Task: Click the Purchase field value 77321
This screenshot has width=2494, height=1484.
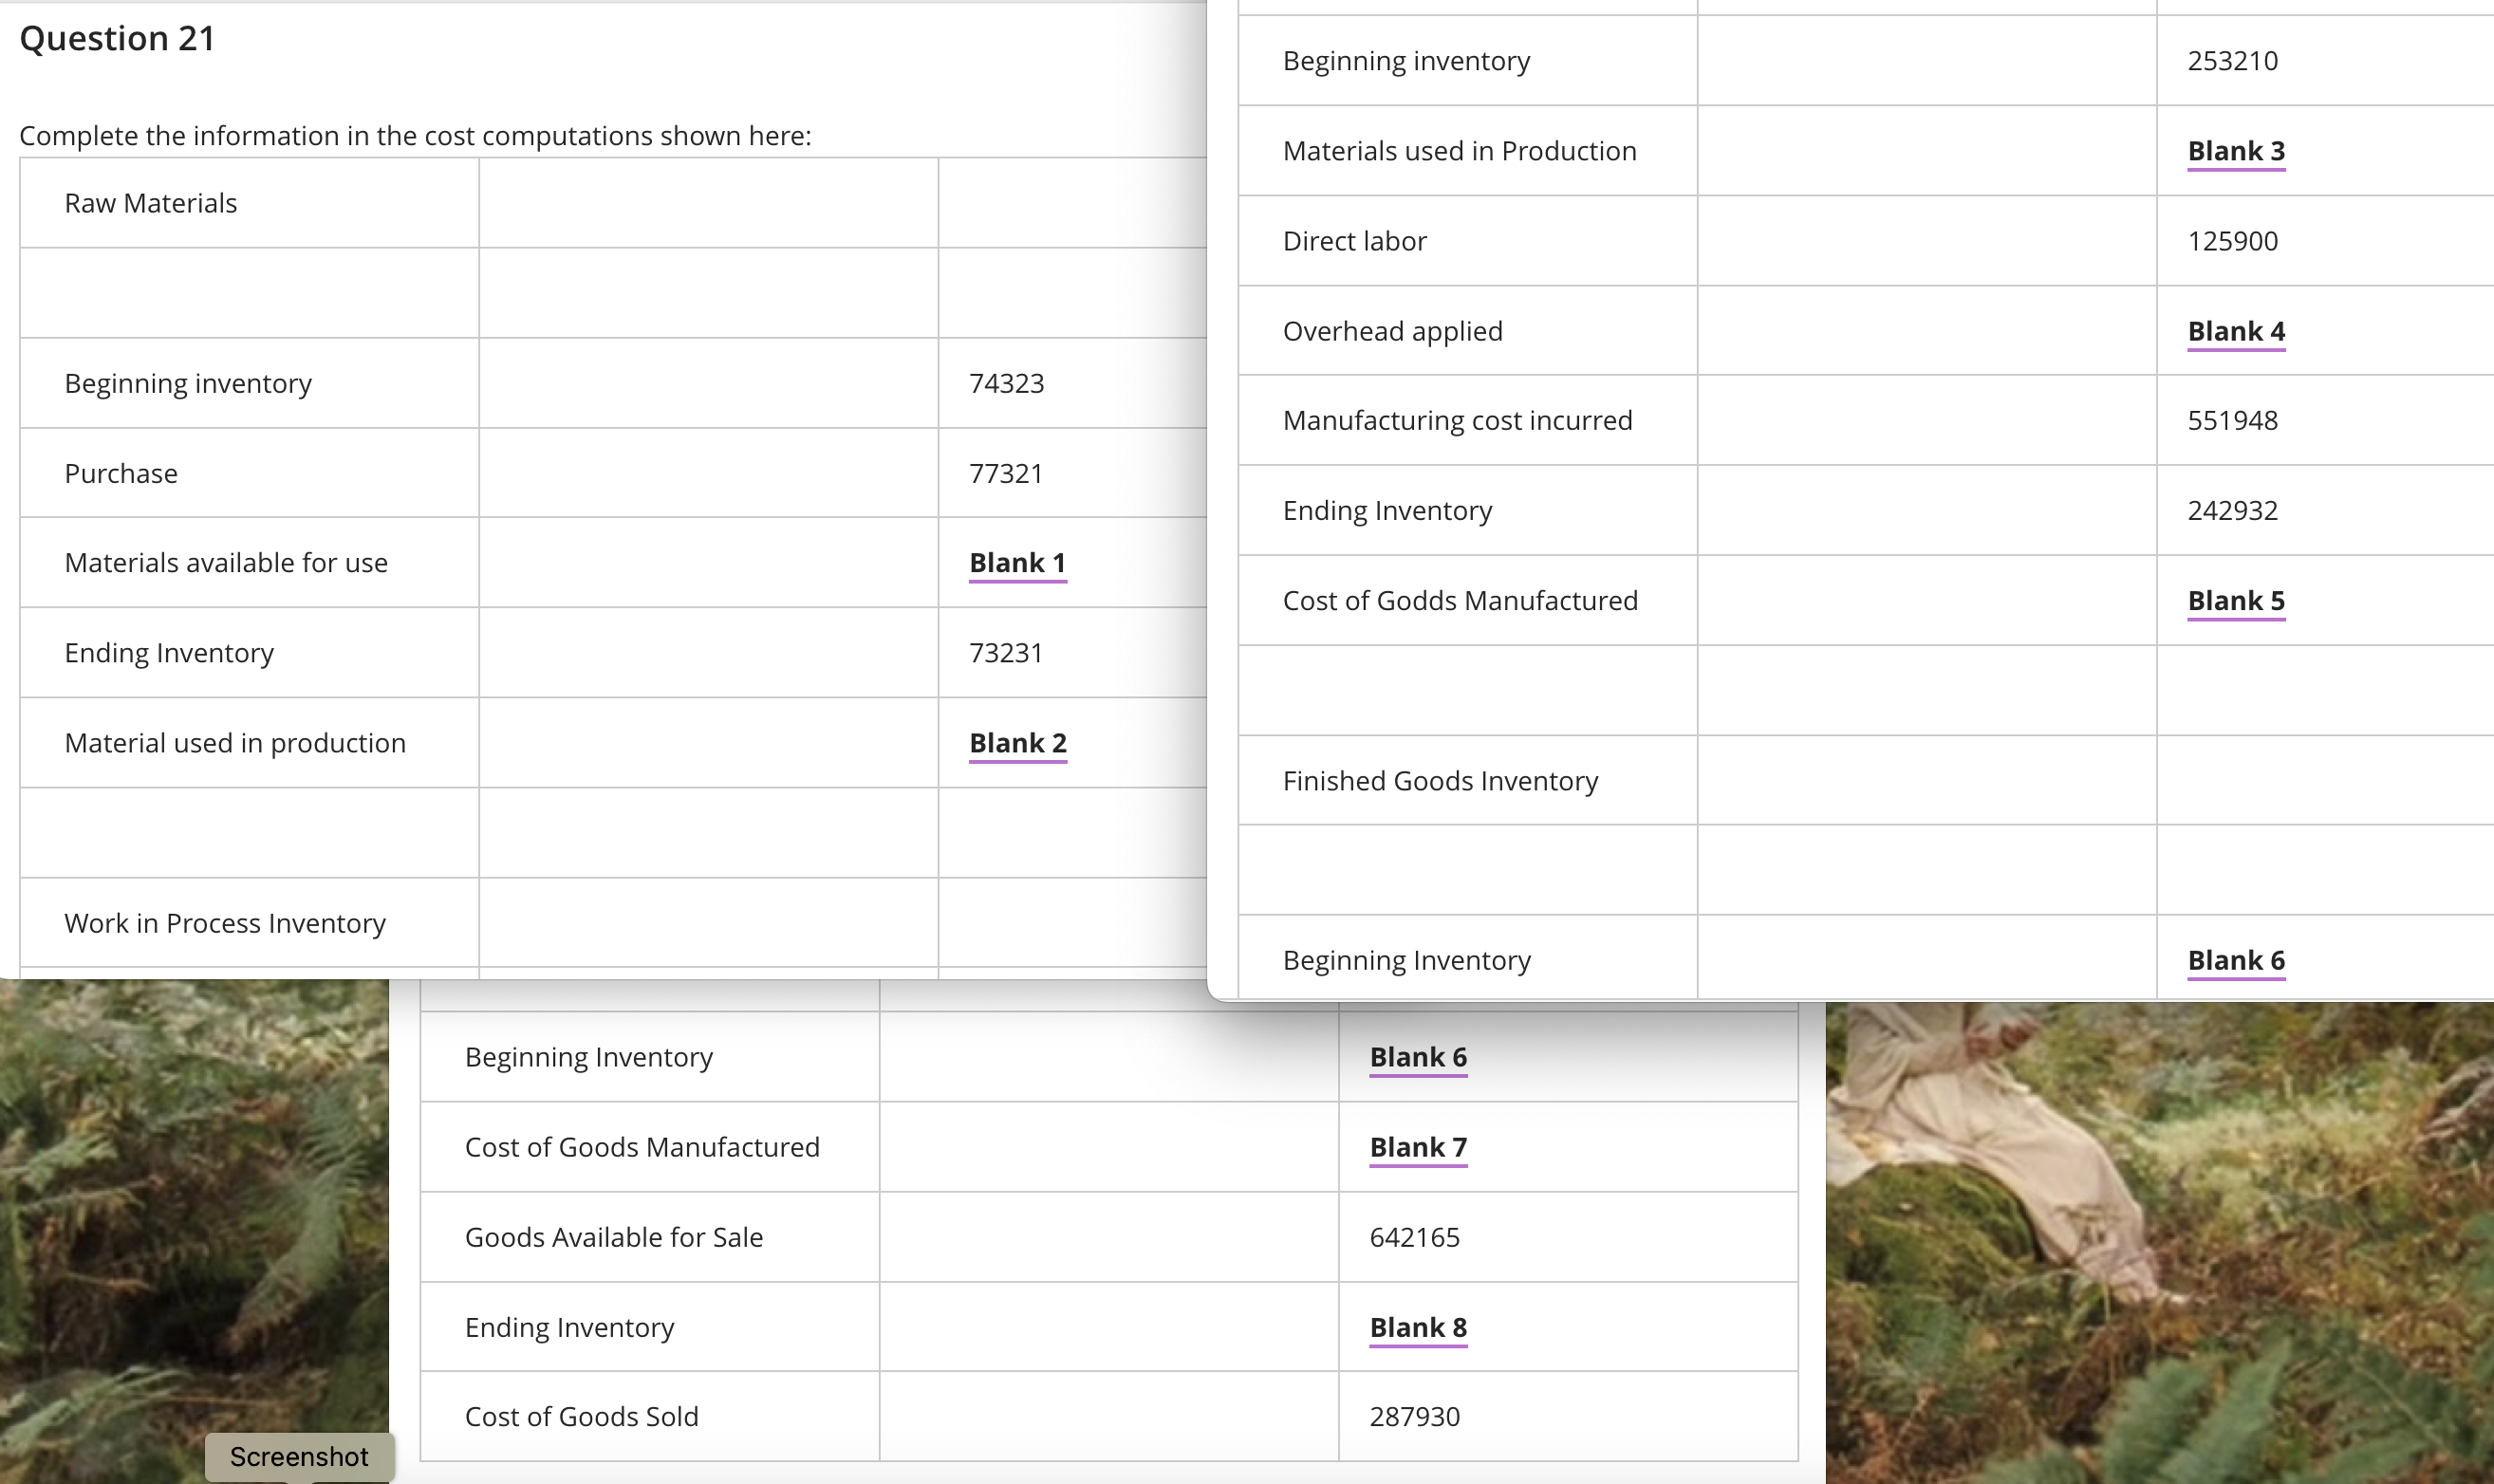Action: coord(1012,470)
